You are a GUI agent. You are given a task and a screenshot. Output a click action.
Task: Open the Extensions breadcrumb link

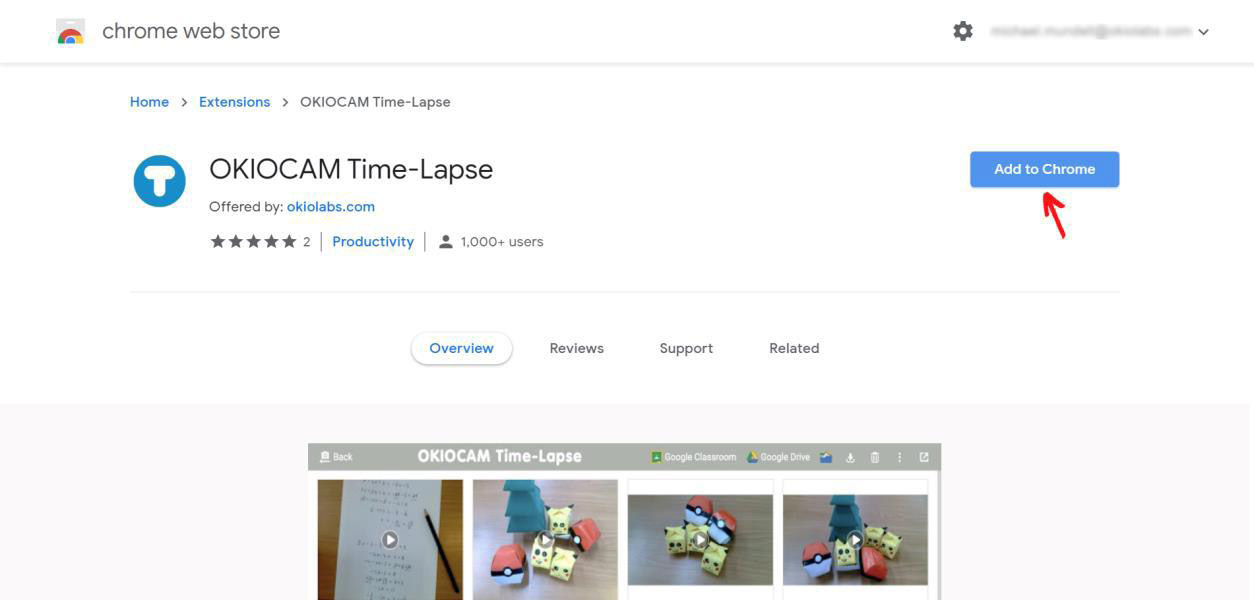coord(234,102)
